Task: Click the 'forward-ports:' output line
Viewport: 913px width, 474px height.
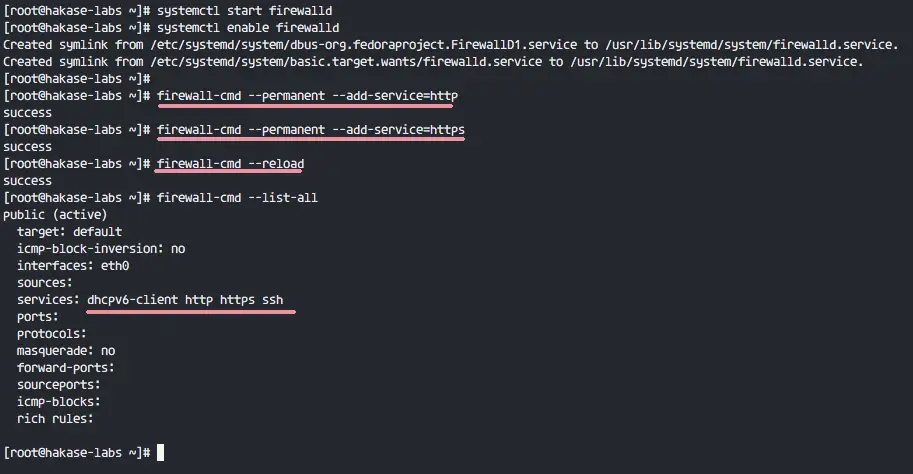Action: (65, 367)
